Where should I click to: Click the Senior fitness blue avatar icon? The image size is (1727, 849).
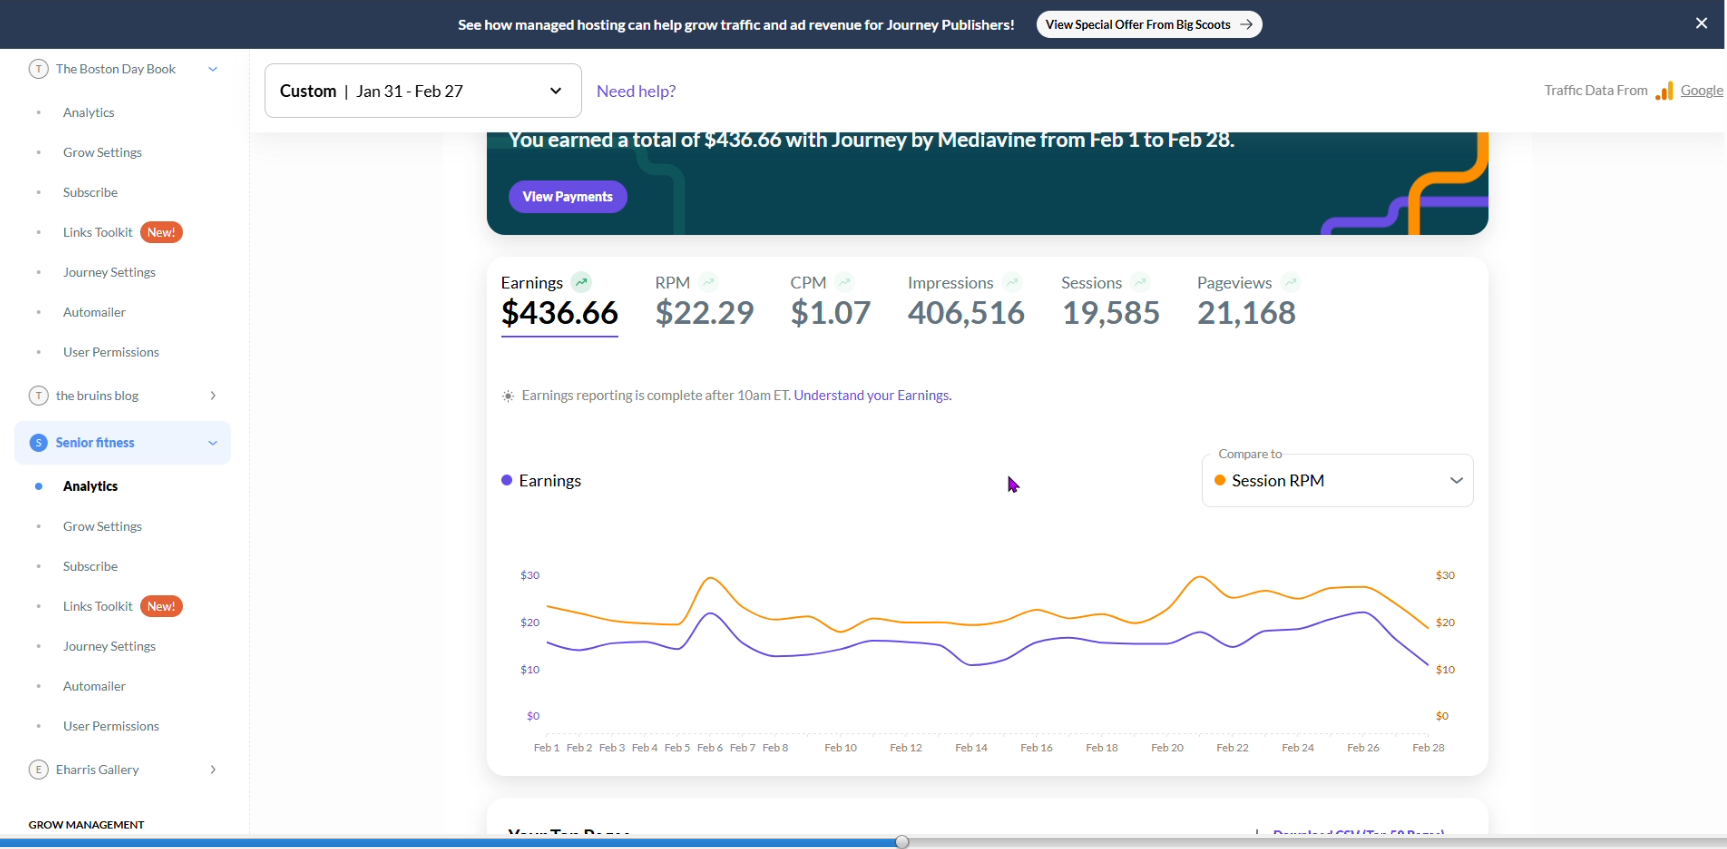[38, 443]
